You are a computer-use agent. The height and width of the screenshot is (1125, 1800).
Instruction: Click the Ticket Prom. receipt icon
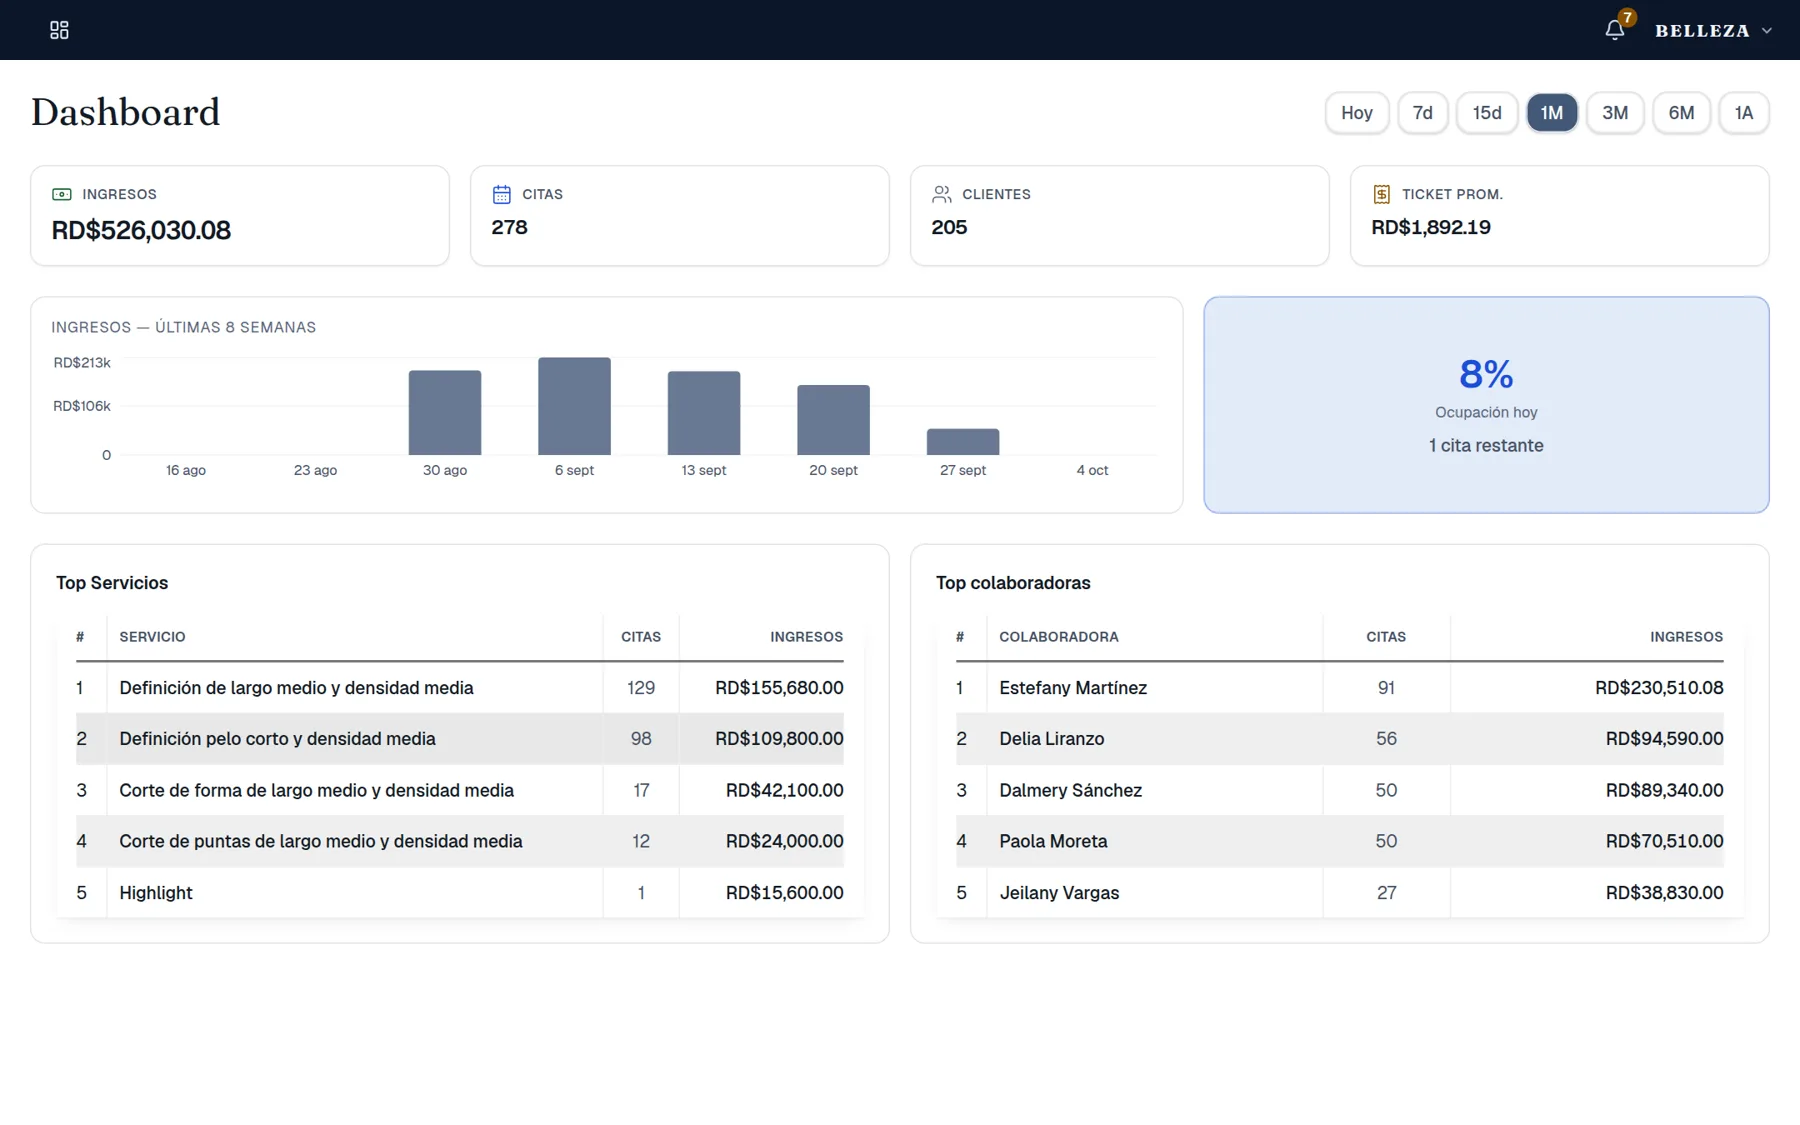[1382, 194]
